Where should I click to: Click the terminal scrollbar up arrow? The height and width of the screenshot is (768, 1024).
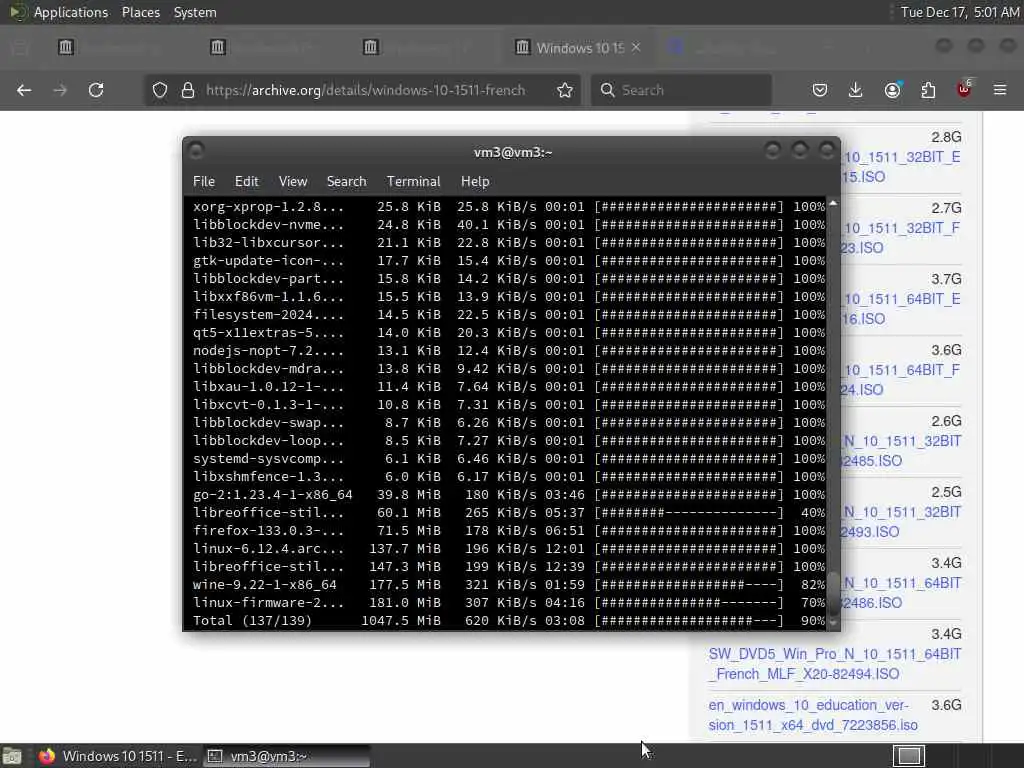pyautogui.click(x=833, y=204)
